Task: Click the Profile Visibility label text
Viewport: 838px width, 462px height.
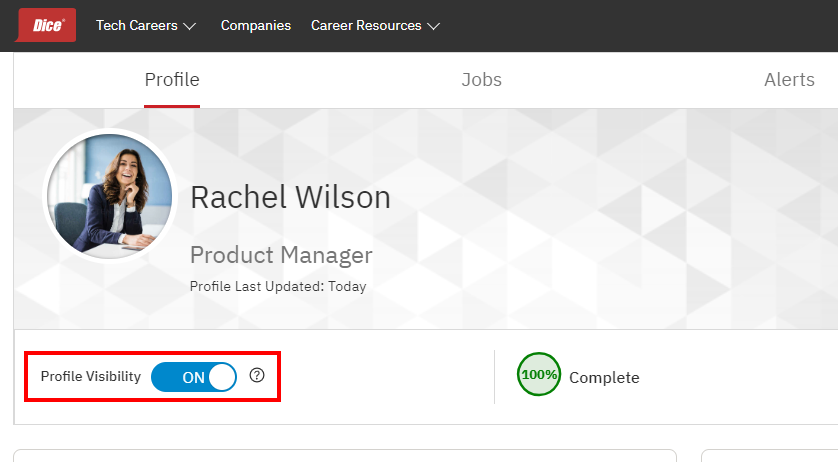Action: click(x=91, y=377)
